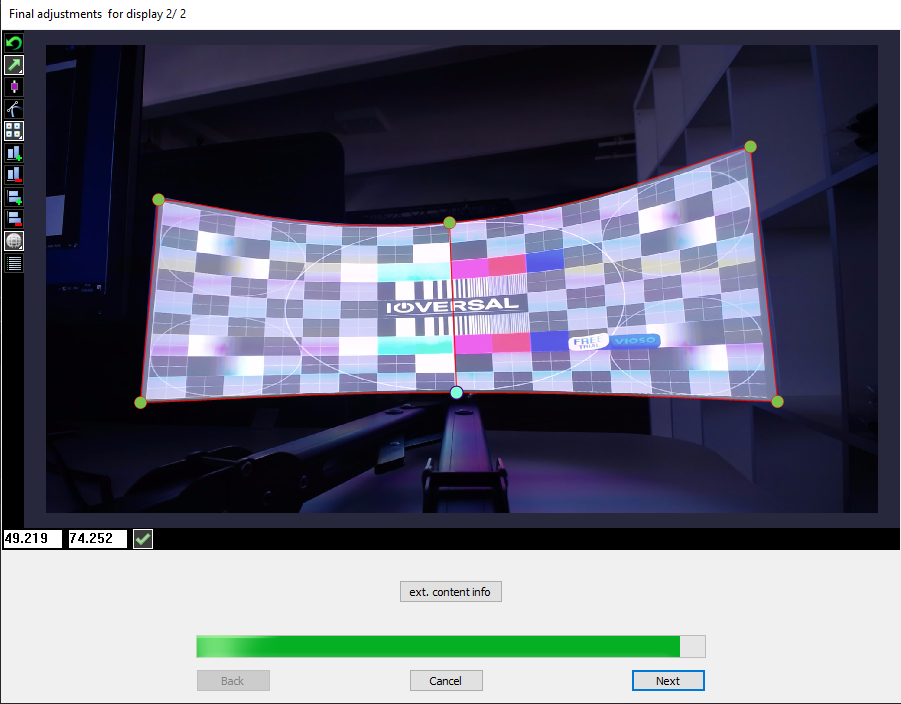The height and width of the screenshot is (704, 901).
Task: Select the diagonal arrow move tool
Action: [14, 65]
